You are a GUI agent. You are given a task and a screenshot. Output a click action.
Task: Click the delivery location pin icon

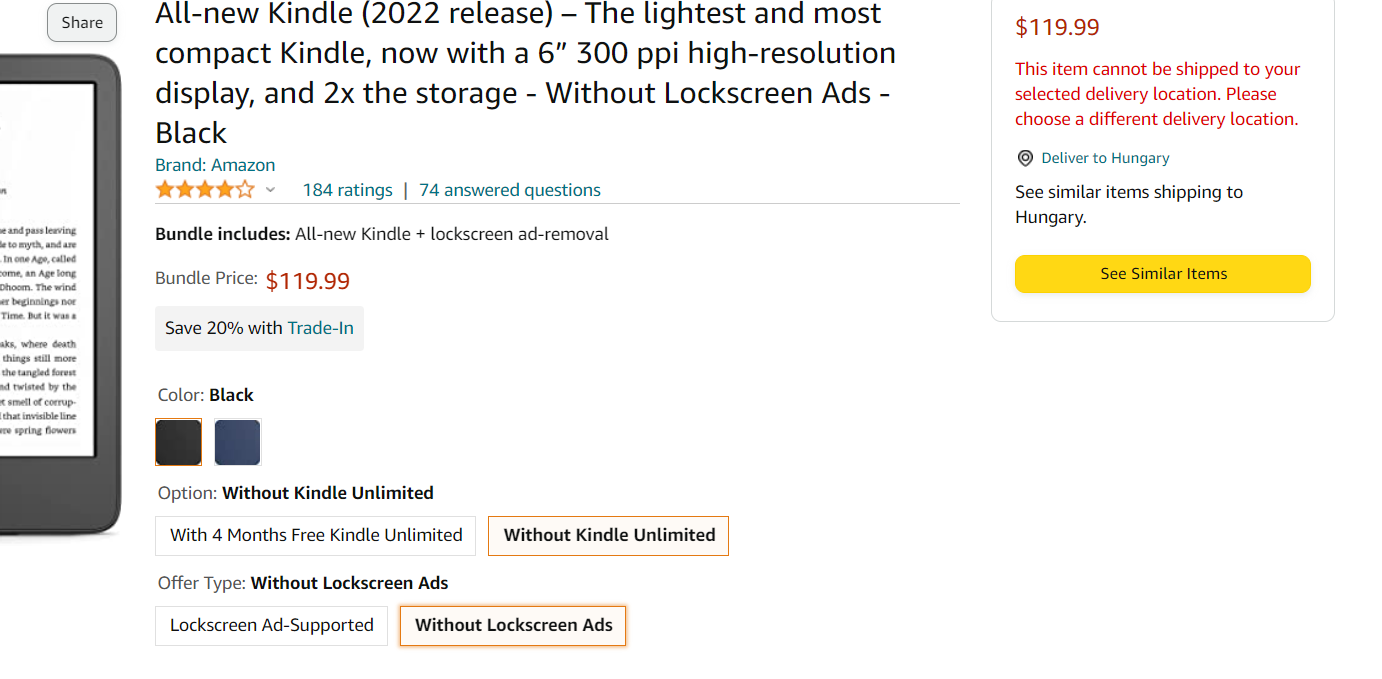[1025, 158]
